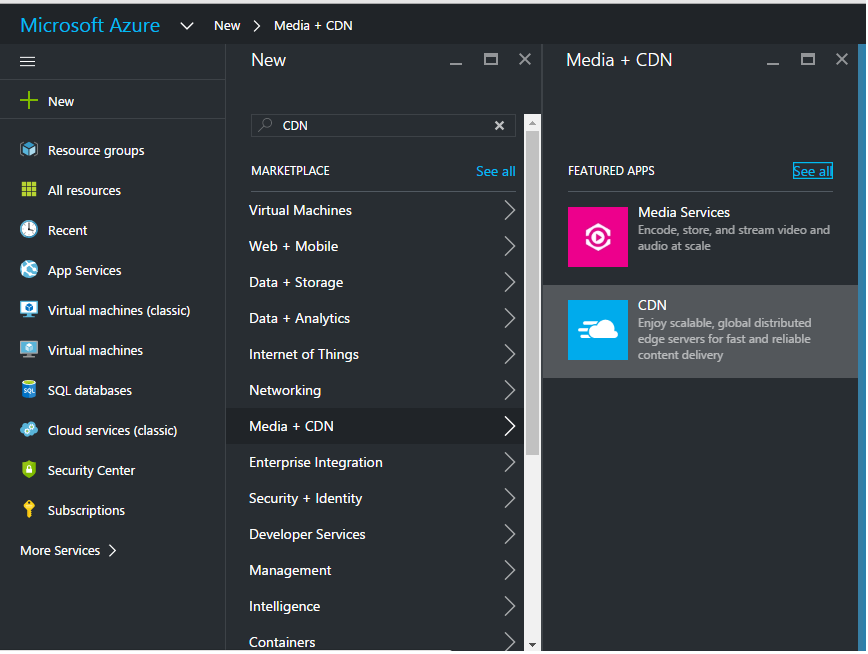Minimize the Media + CDN blade
Screen dimensions: 868x654
773,64
